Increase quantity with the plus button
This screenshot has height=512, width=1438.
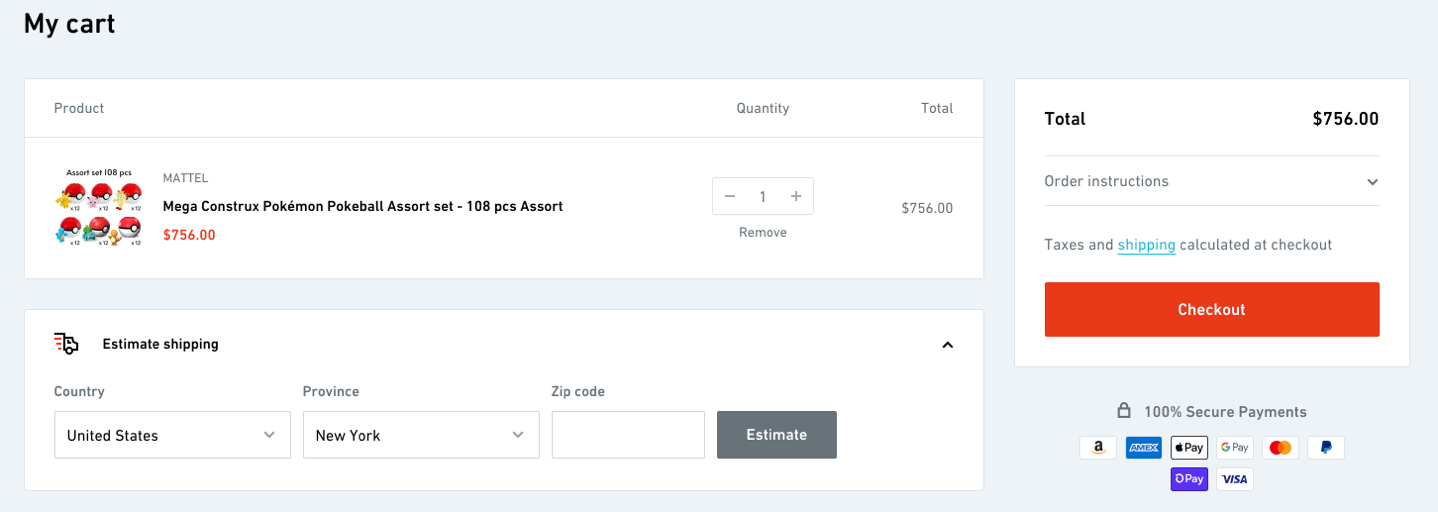pyautogui.click(x=796, y=196)
